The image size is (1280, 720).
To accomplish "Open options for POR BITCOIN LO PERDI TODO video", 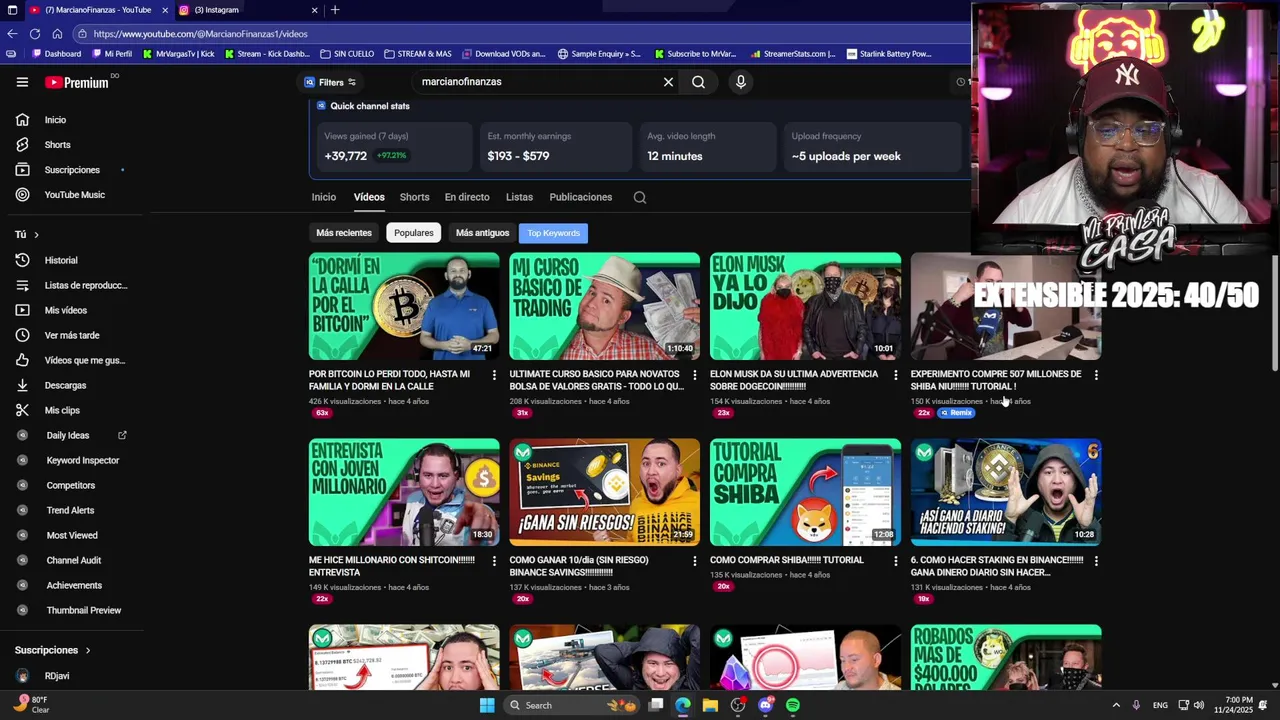I will pos(493,375).
